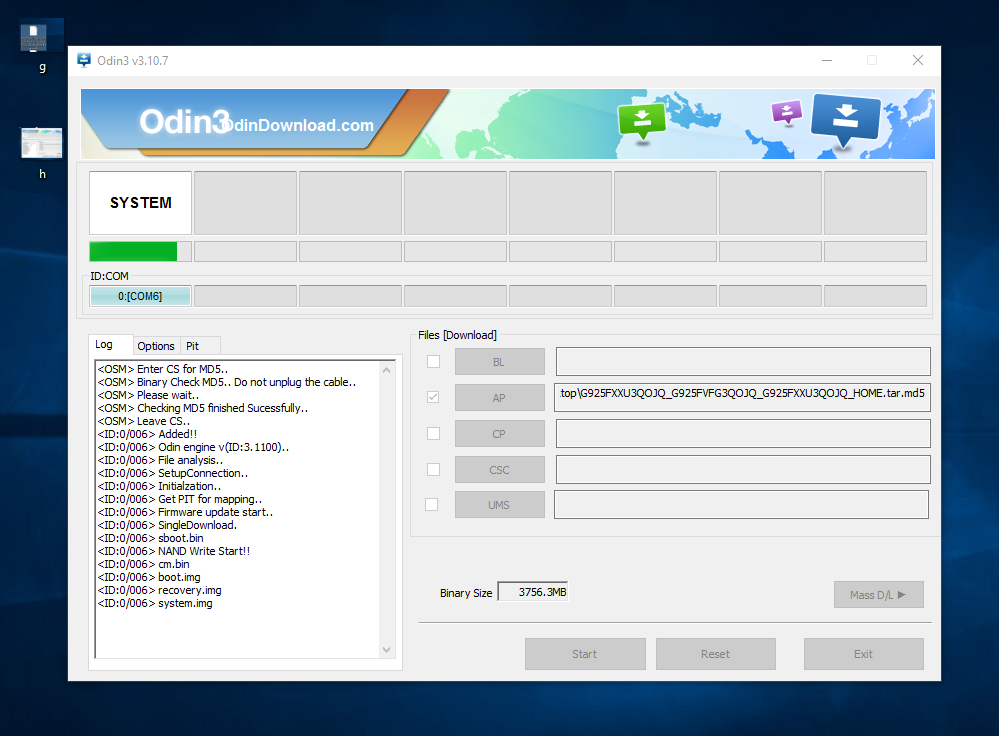Select the desktop icon labeled g
Image resolution: width=999 pixels, height=736 pixels.
tap(42, 46)
